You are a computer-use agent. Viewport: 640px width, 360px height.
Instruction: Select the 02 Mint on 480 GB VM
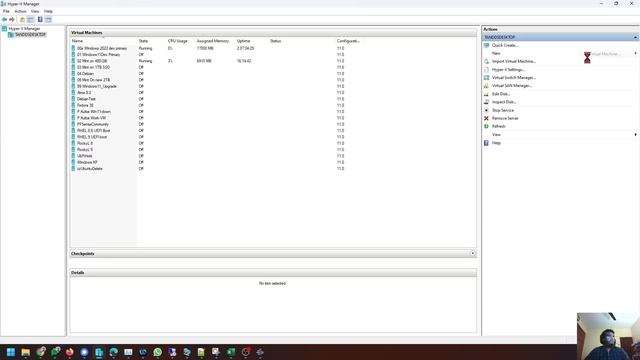[x=92, y=61]
